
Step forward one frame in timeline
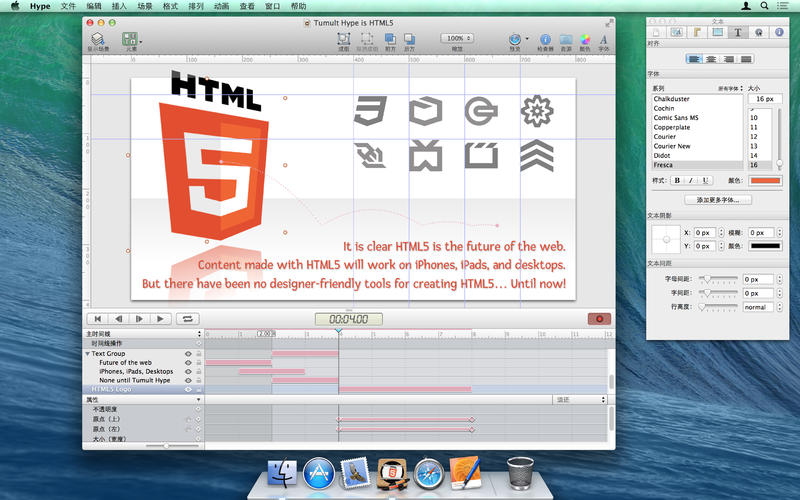point(139,319)
